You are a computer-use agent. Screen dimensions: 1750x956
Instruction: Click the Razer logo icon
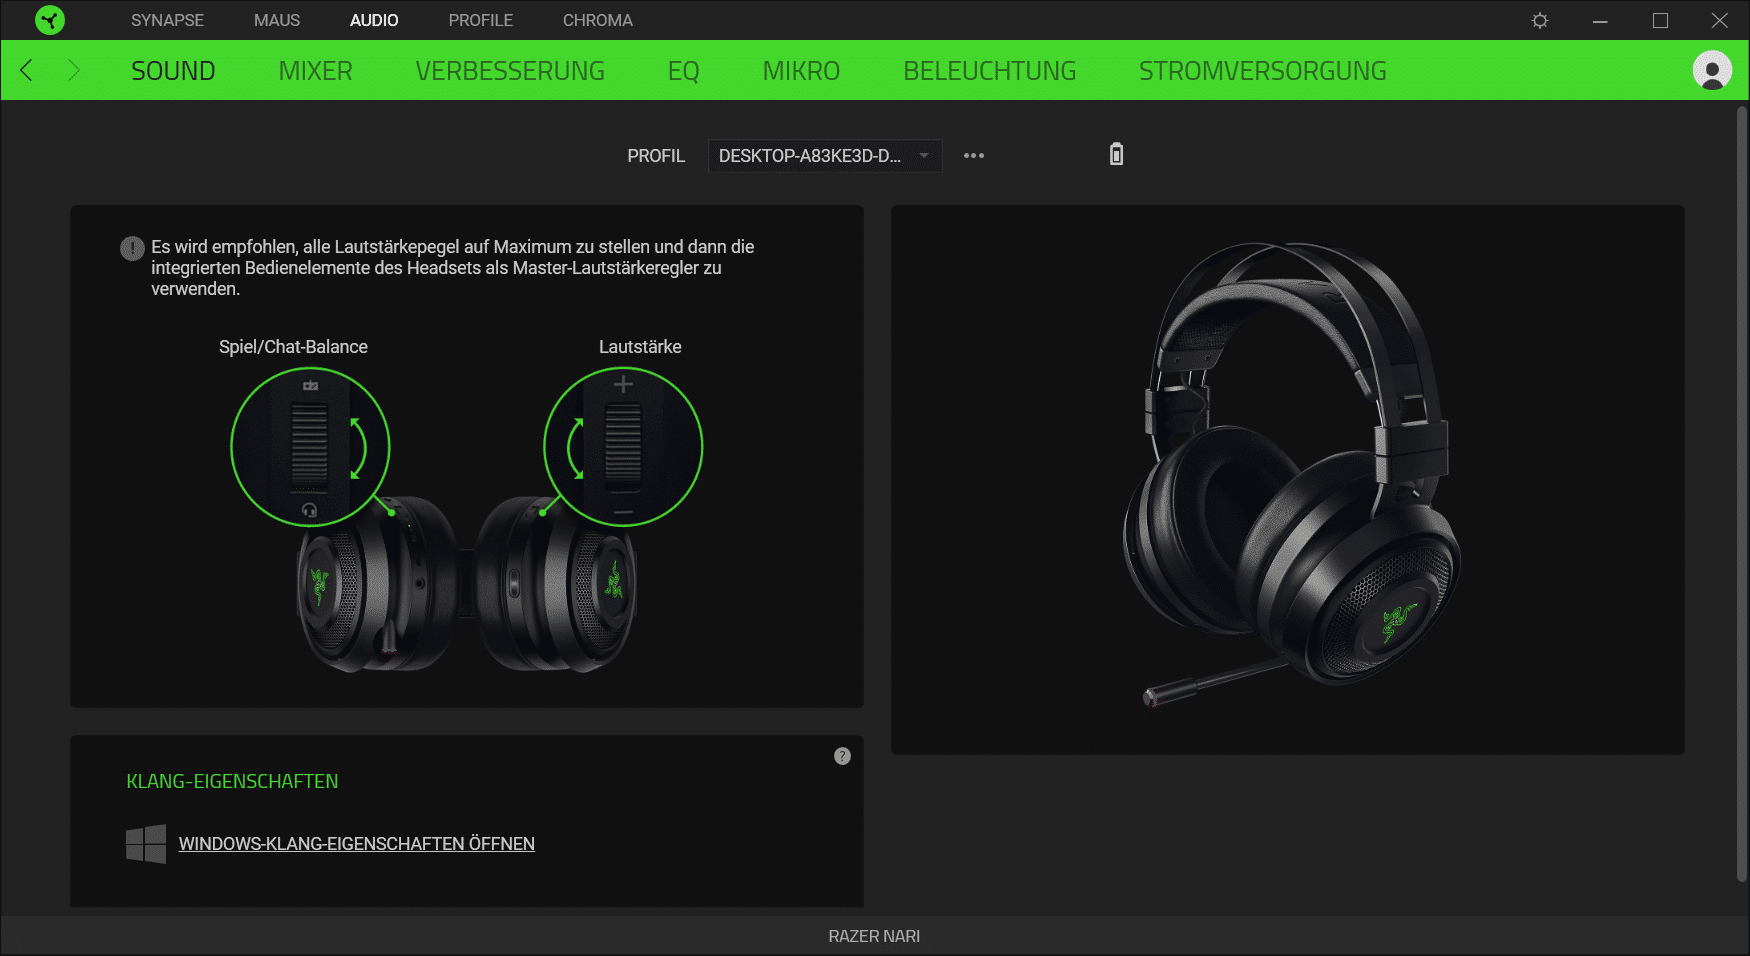pyautogui.click(x=49, y=20)
